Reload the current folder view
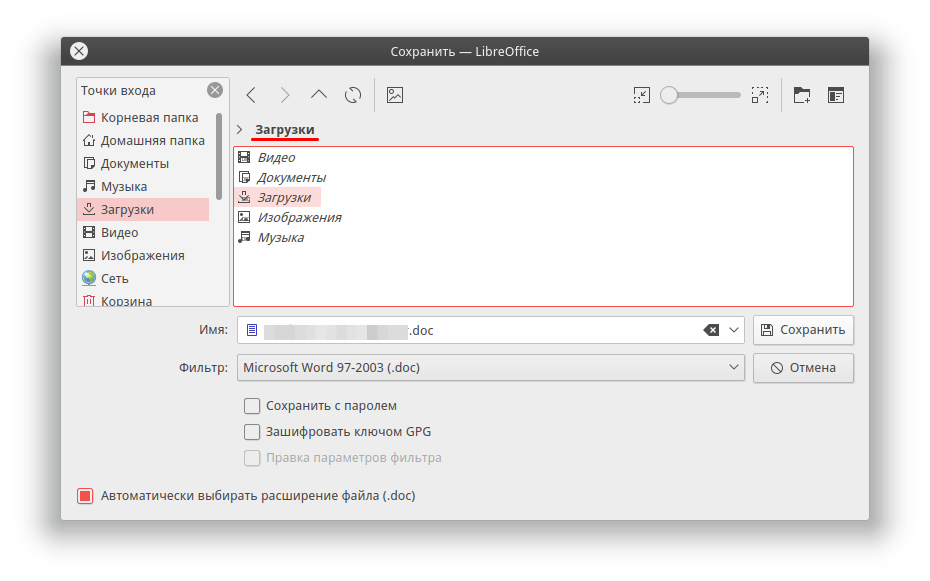 (x=353, y=95)
